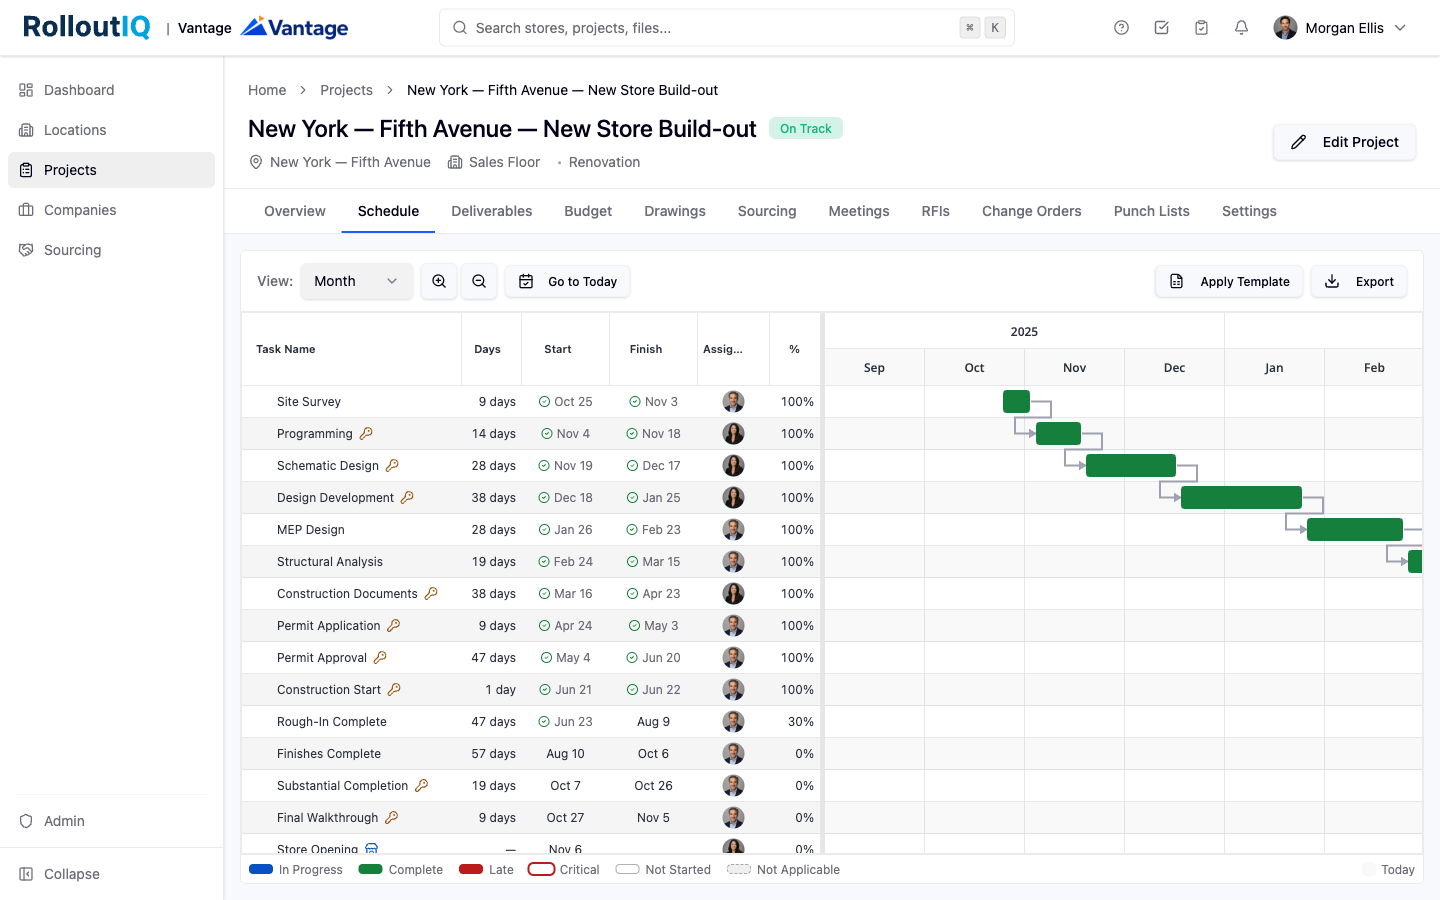Click the 30% value for Rough-In Complete
The height and width of the screenshot is (900, 1440).
pyautogui.click(x=800, y=721)
